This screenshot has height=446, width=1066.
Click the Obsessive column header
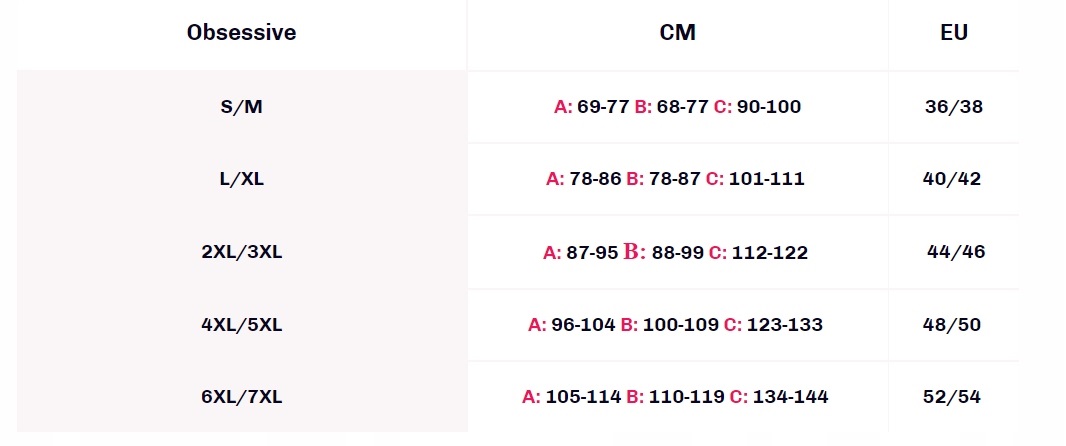241,33
